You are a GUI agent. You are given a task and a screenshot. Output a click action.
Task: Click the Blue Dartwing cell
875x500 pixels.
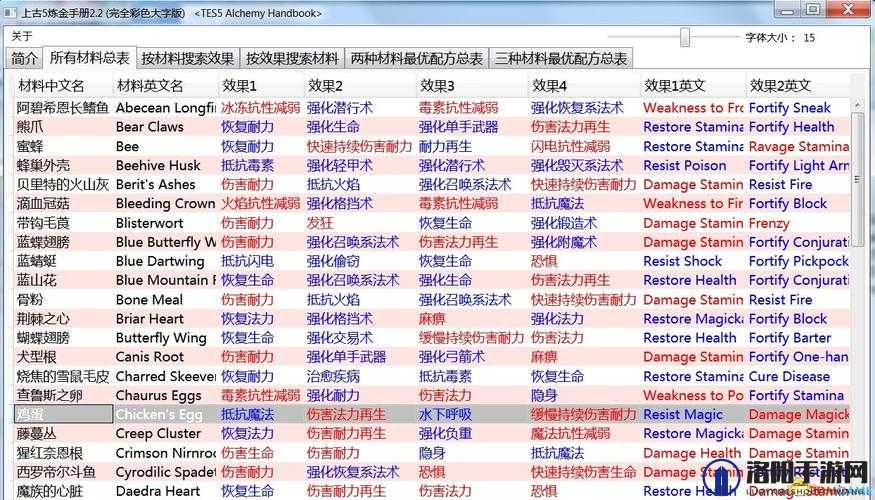pos(160,261)
